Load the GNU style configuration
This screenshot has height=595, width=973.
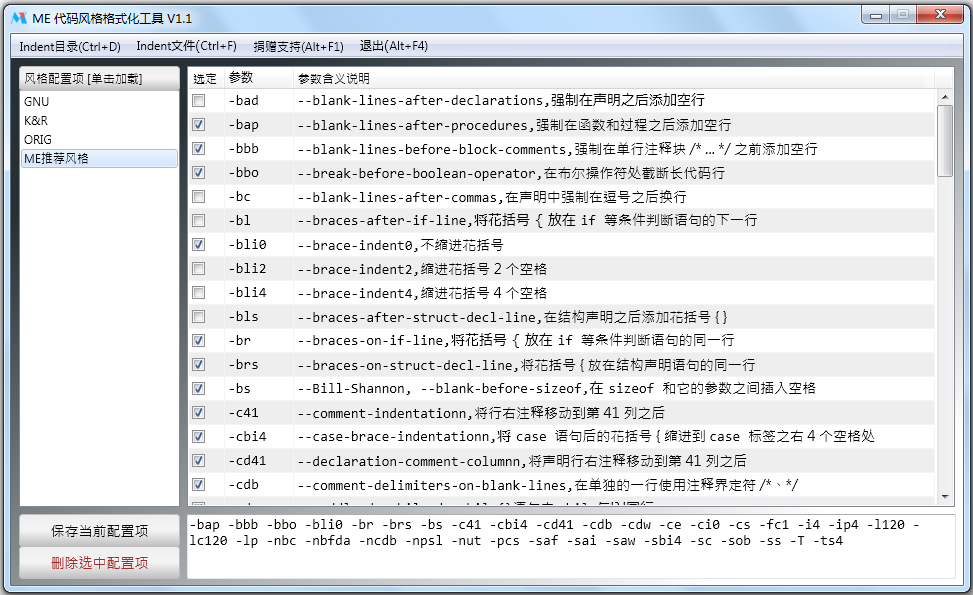[x=99, y=102]
